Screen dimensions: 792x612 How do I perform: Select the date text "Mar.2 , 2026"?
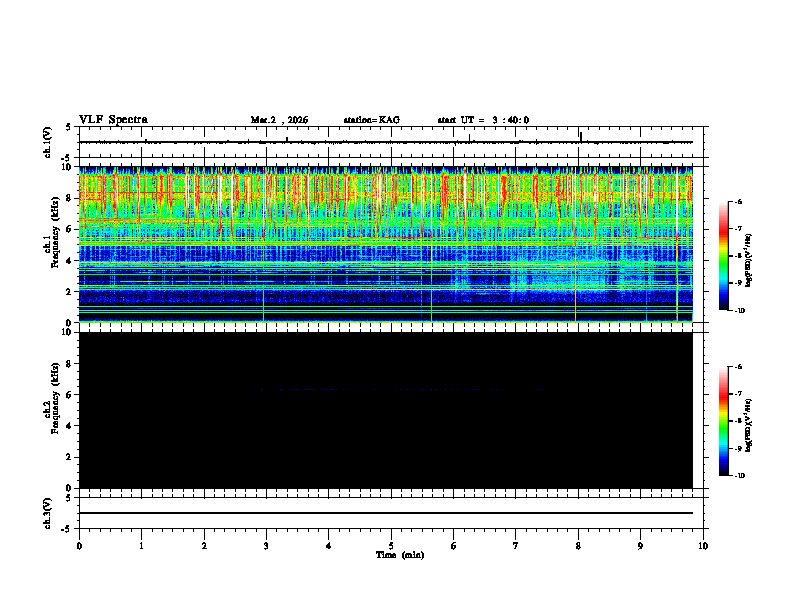click(x=279, y=120)
